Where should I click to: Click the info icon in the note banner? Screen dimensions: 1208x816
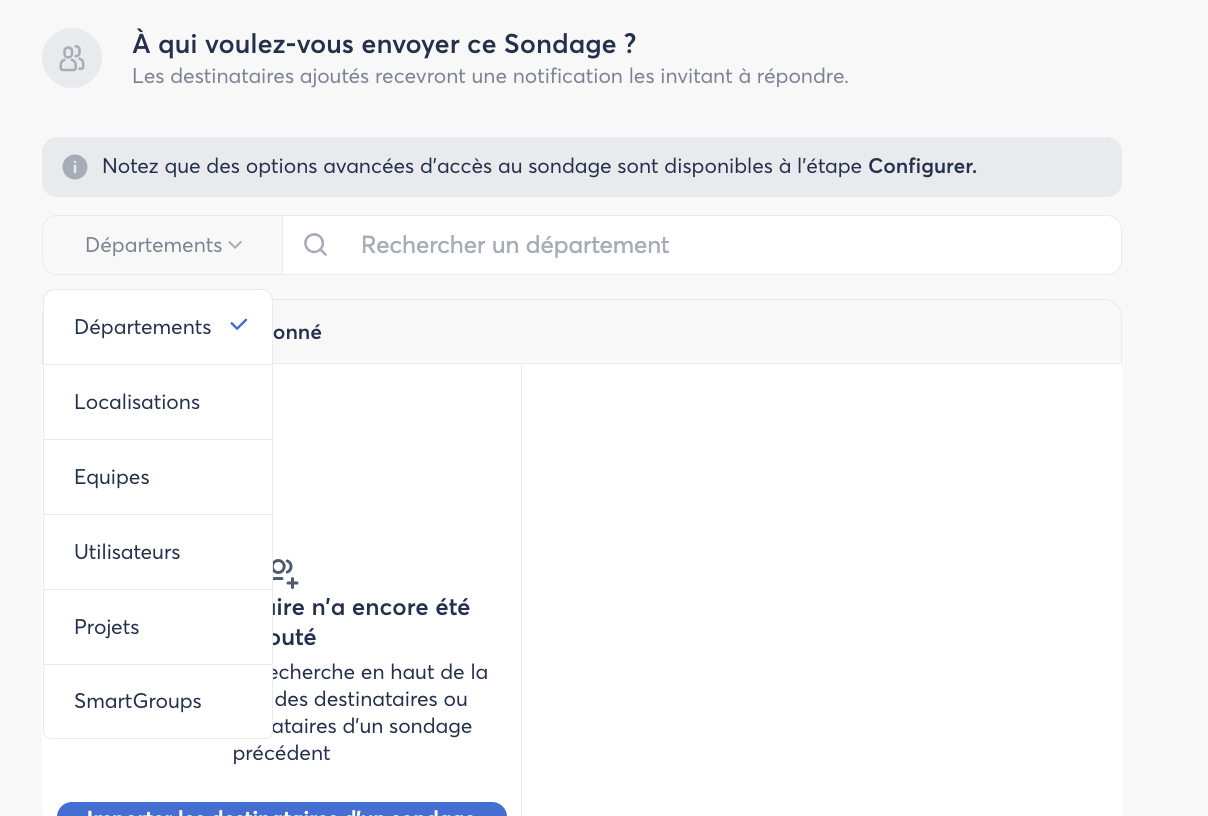tap(74, 167)
